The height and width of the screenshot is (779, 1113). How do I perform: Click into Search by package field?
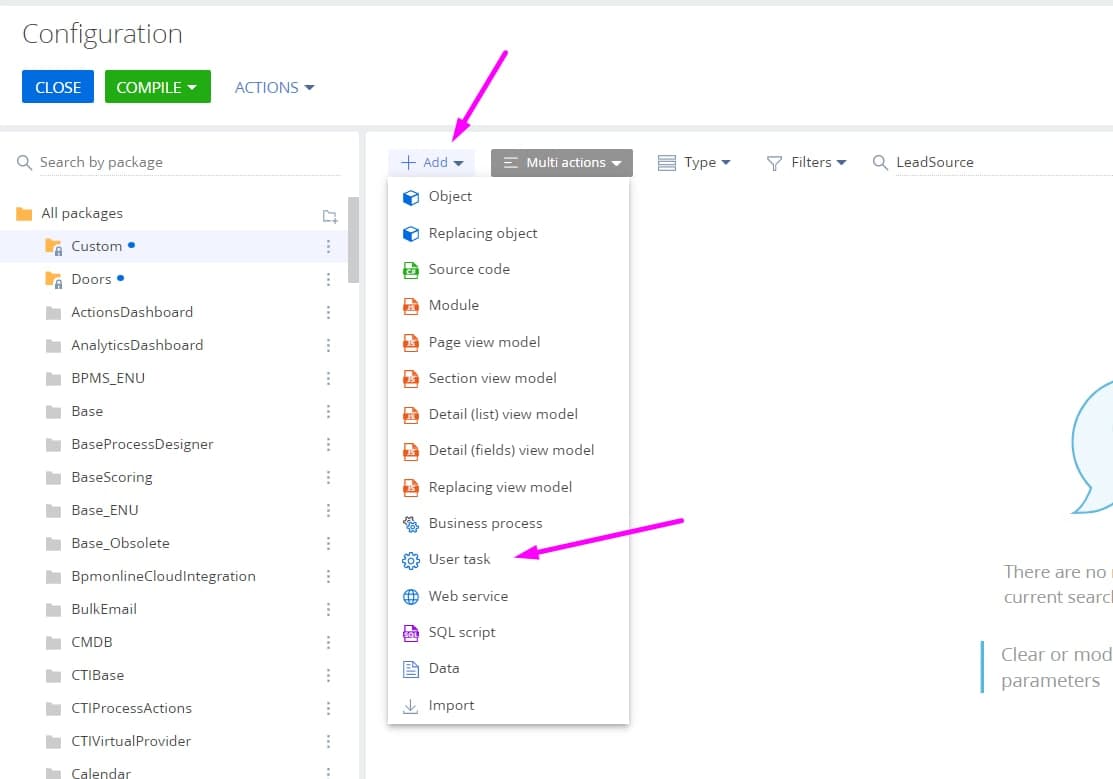190,163
